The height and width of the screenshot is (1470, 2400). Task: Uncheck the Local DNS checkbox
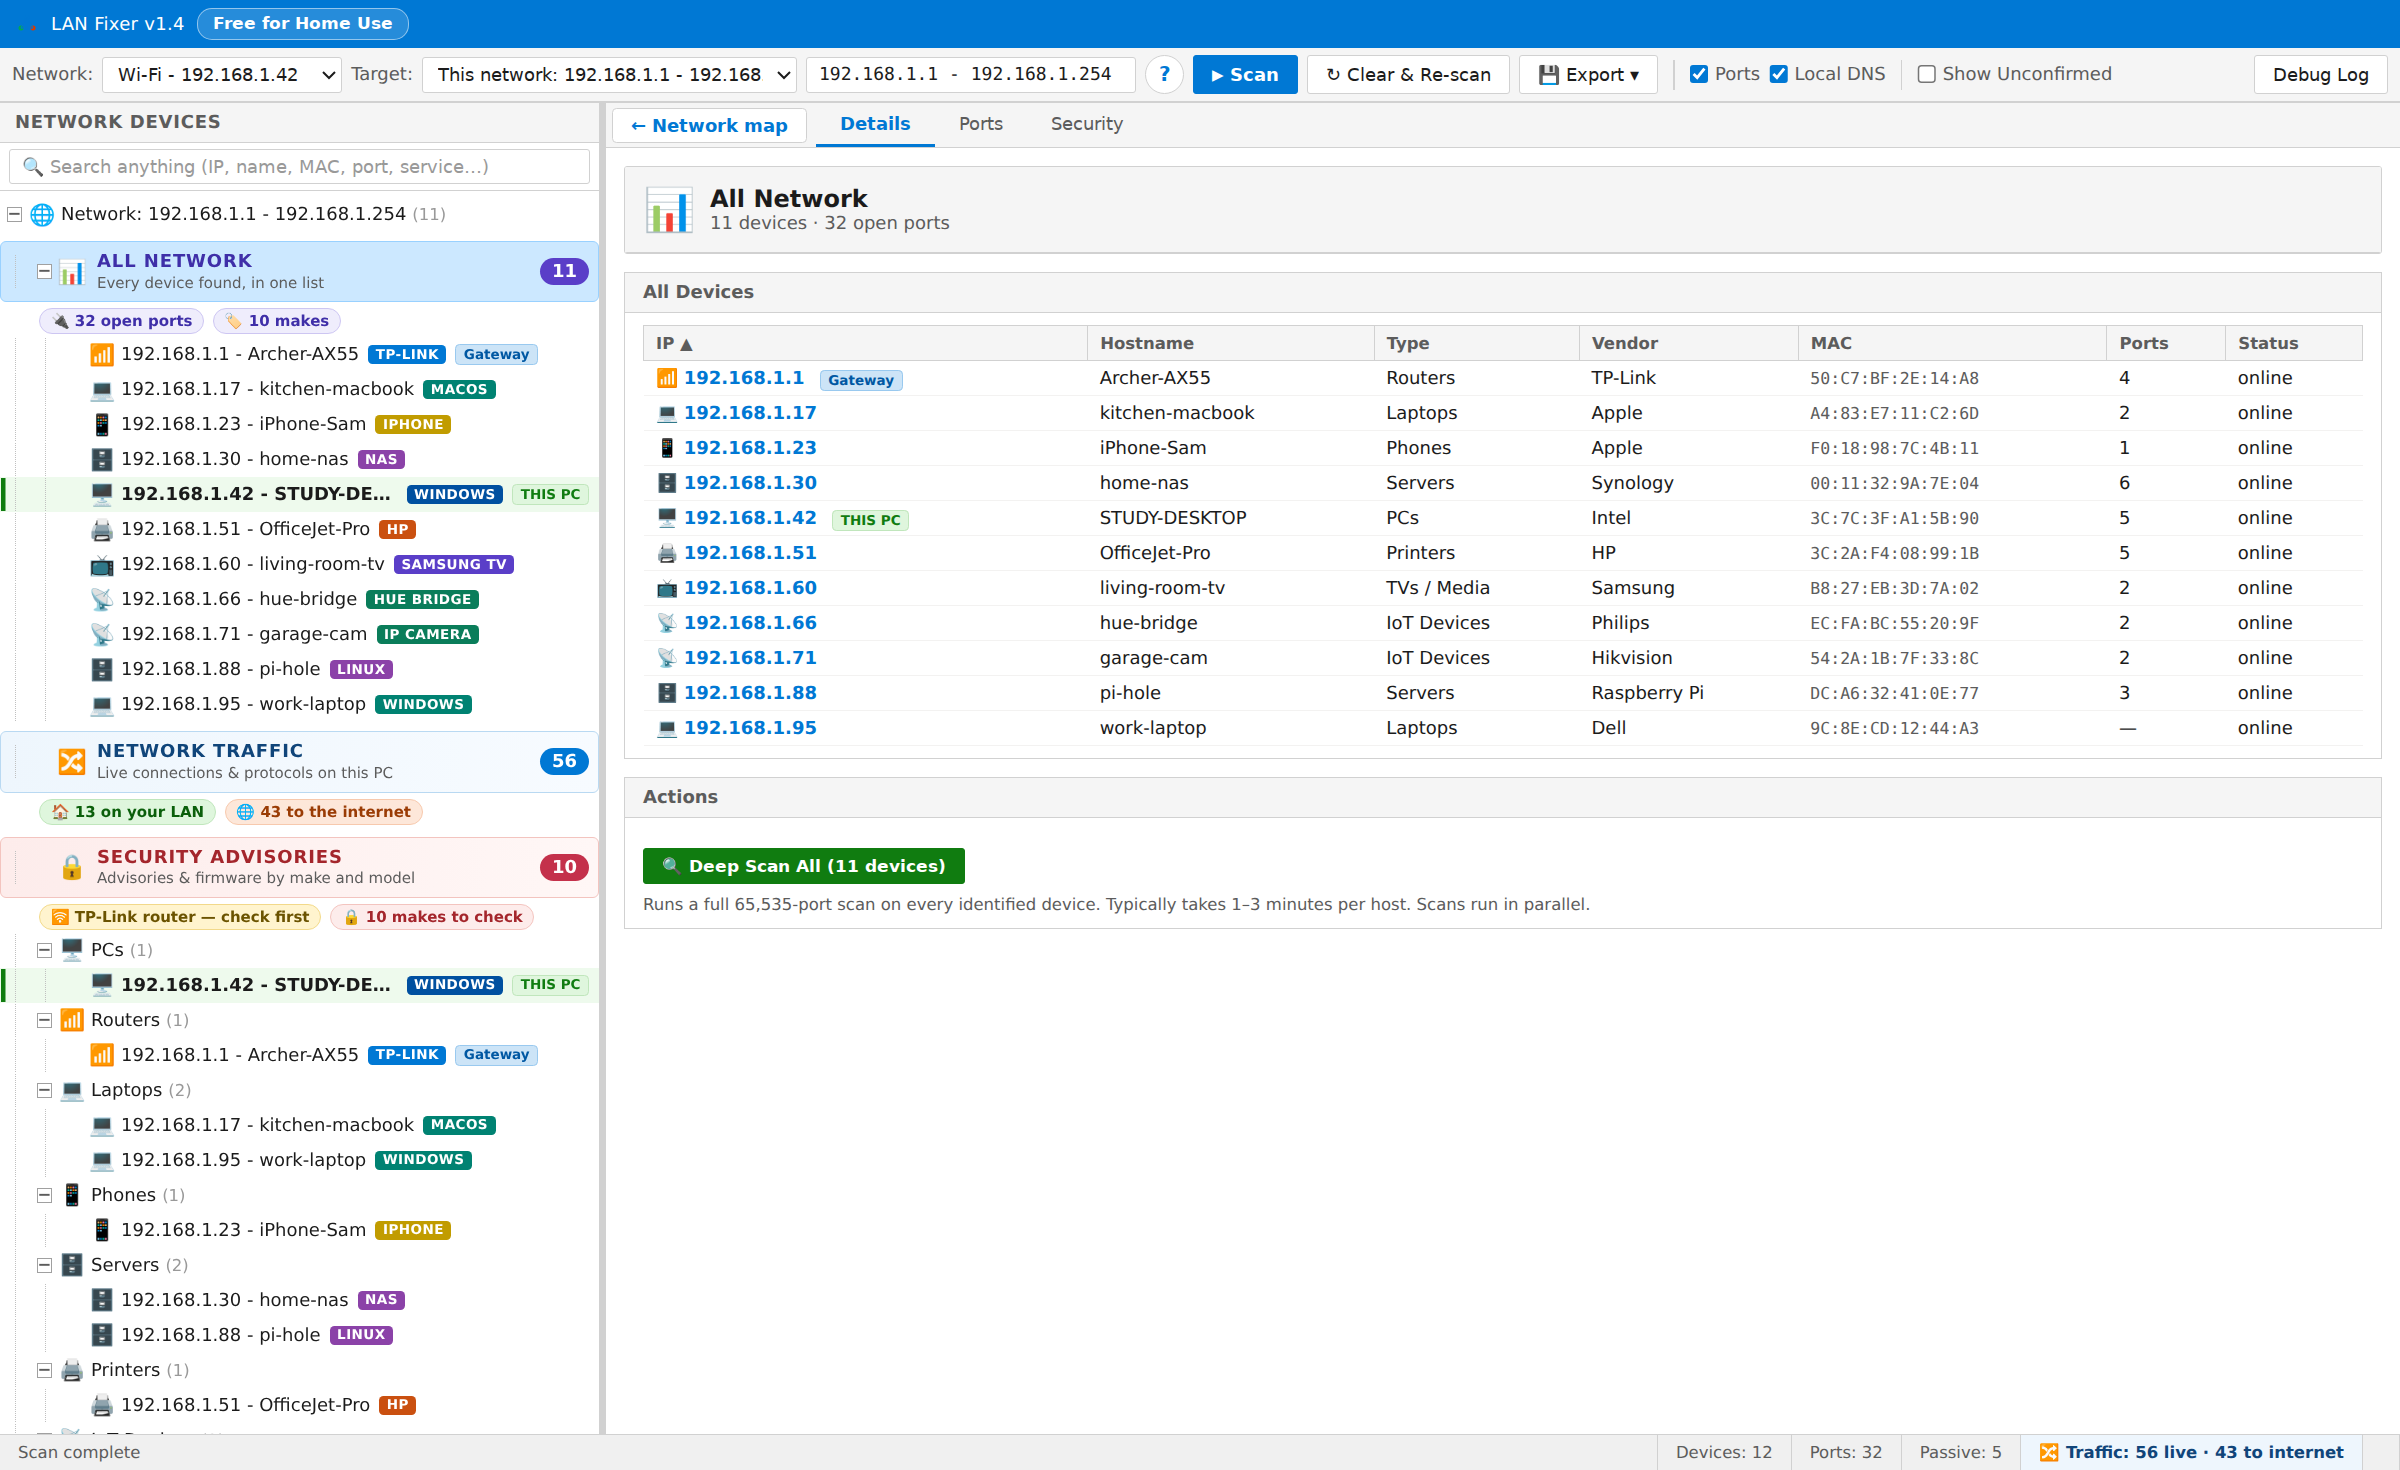[1779, 74]
